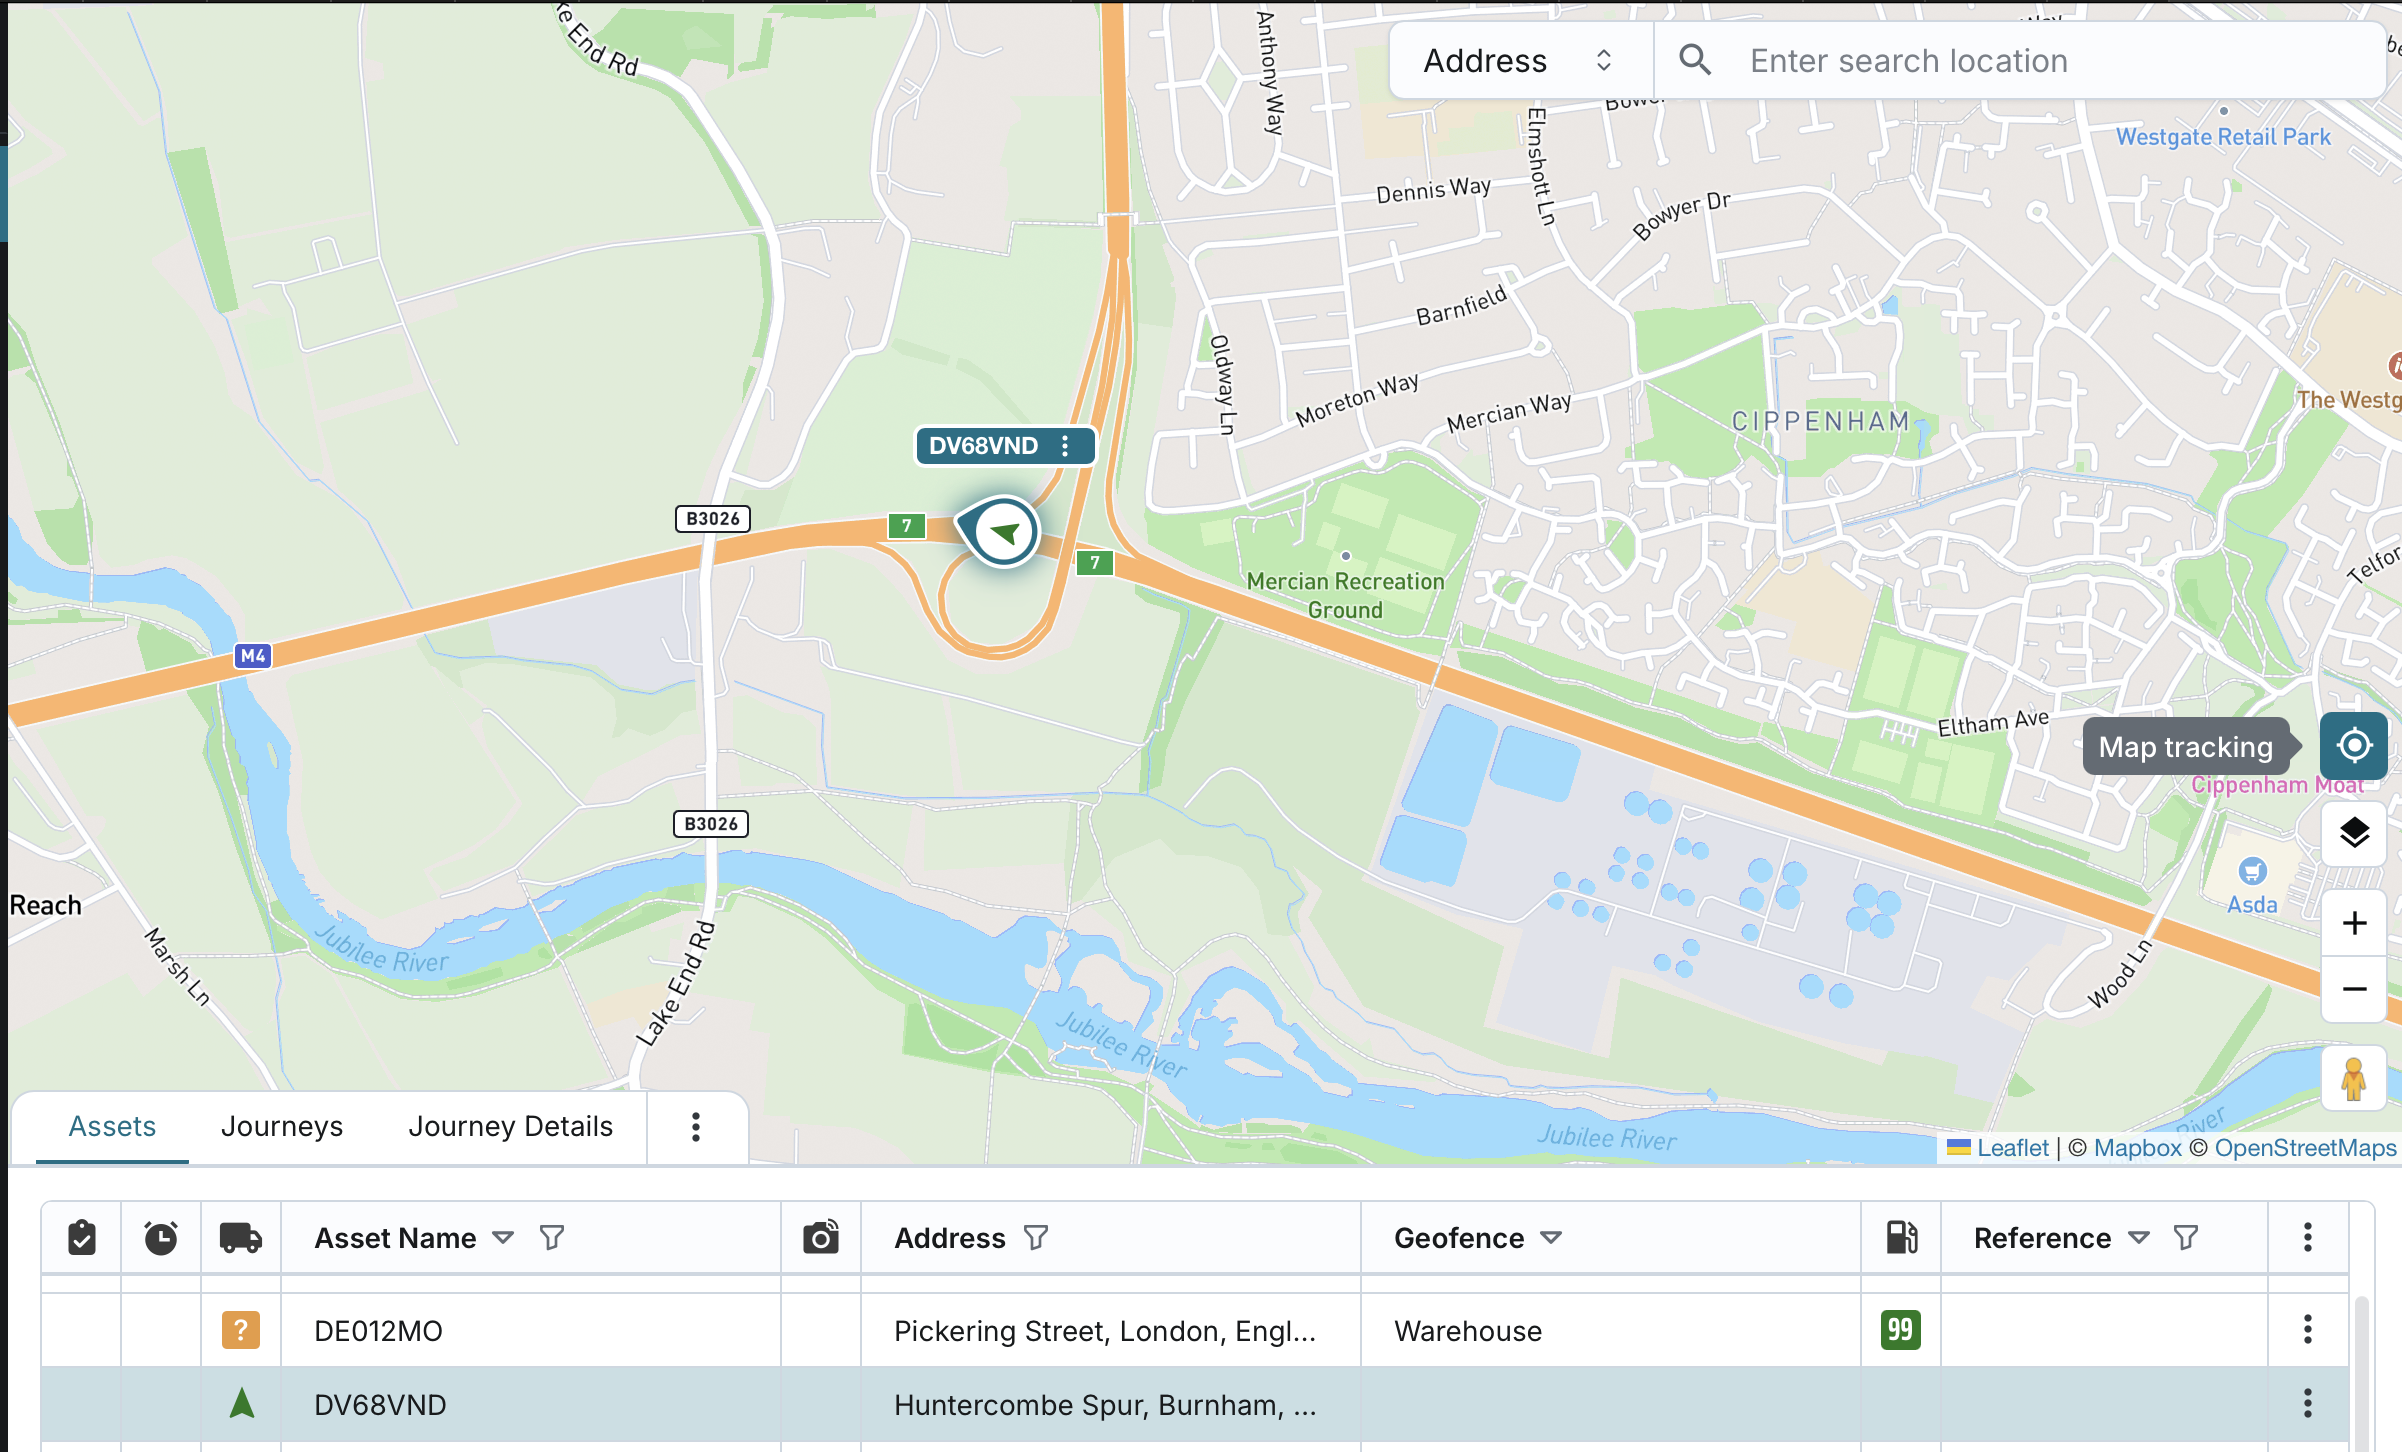
Task: Open Asset Name filter funnel
Action: click(x=552, y=1238)
